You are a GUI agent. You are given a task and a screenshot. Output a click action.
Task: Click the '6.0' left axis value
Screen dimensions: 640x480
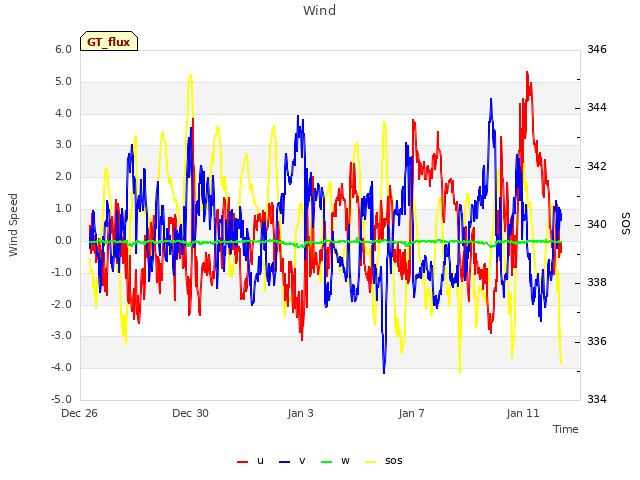coord(63,49)
